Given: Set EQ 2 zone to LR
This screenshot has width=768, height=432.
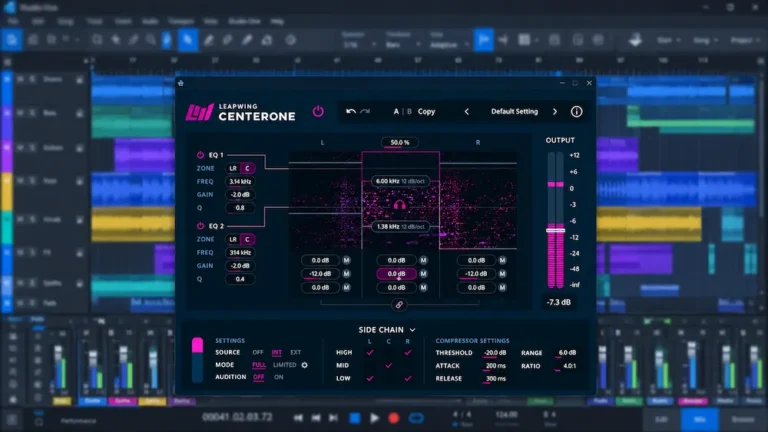Looking at the screenshot, I should (233, 239).
